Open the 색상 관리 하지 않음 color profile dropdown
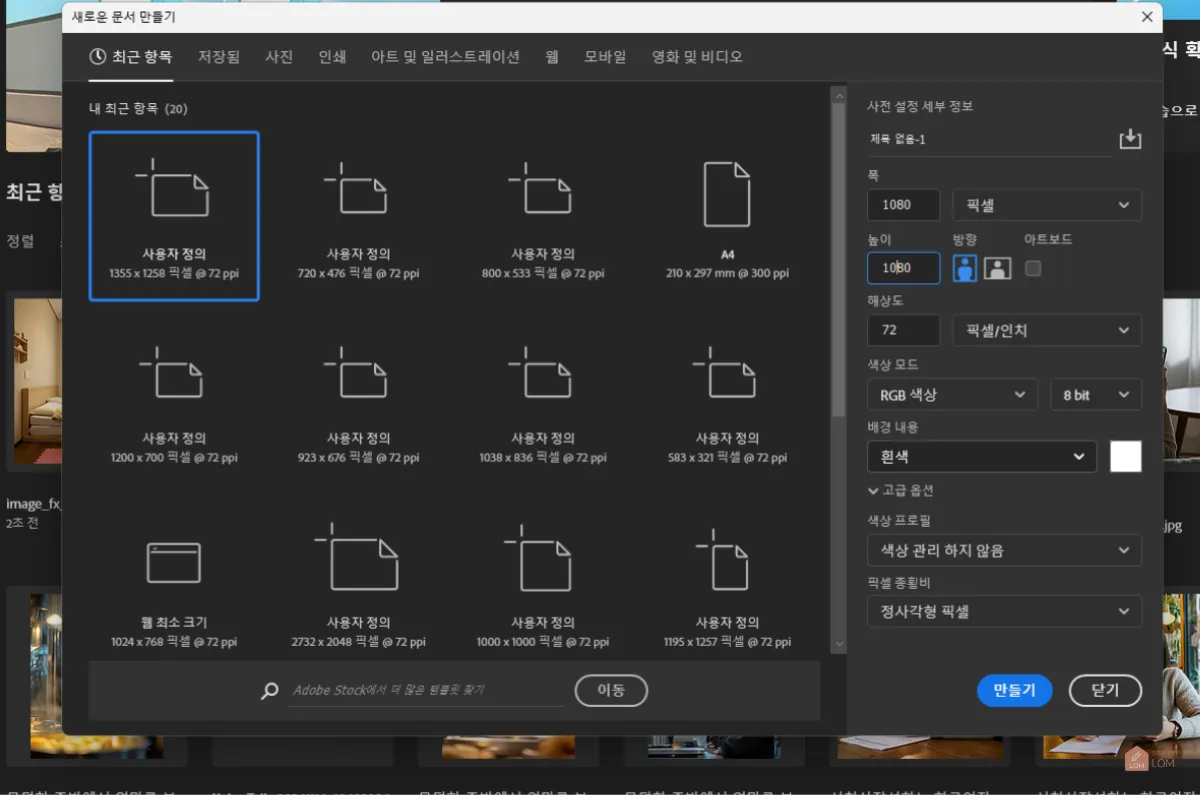This screenshot has width=1200, height=795. [1004, 550]
